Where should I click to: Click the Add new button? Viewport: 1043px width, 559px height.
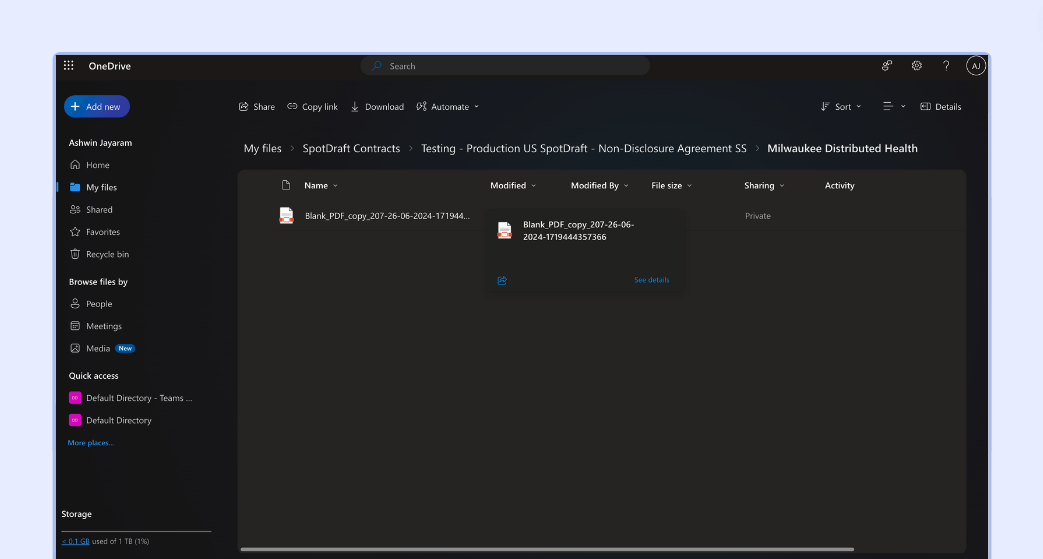pos(96,107)
